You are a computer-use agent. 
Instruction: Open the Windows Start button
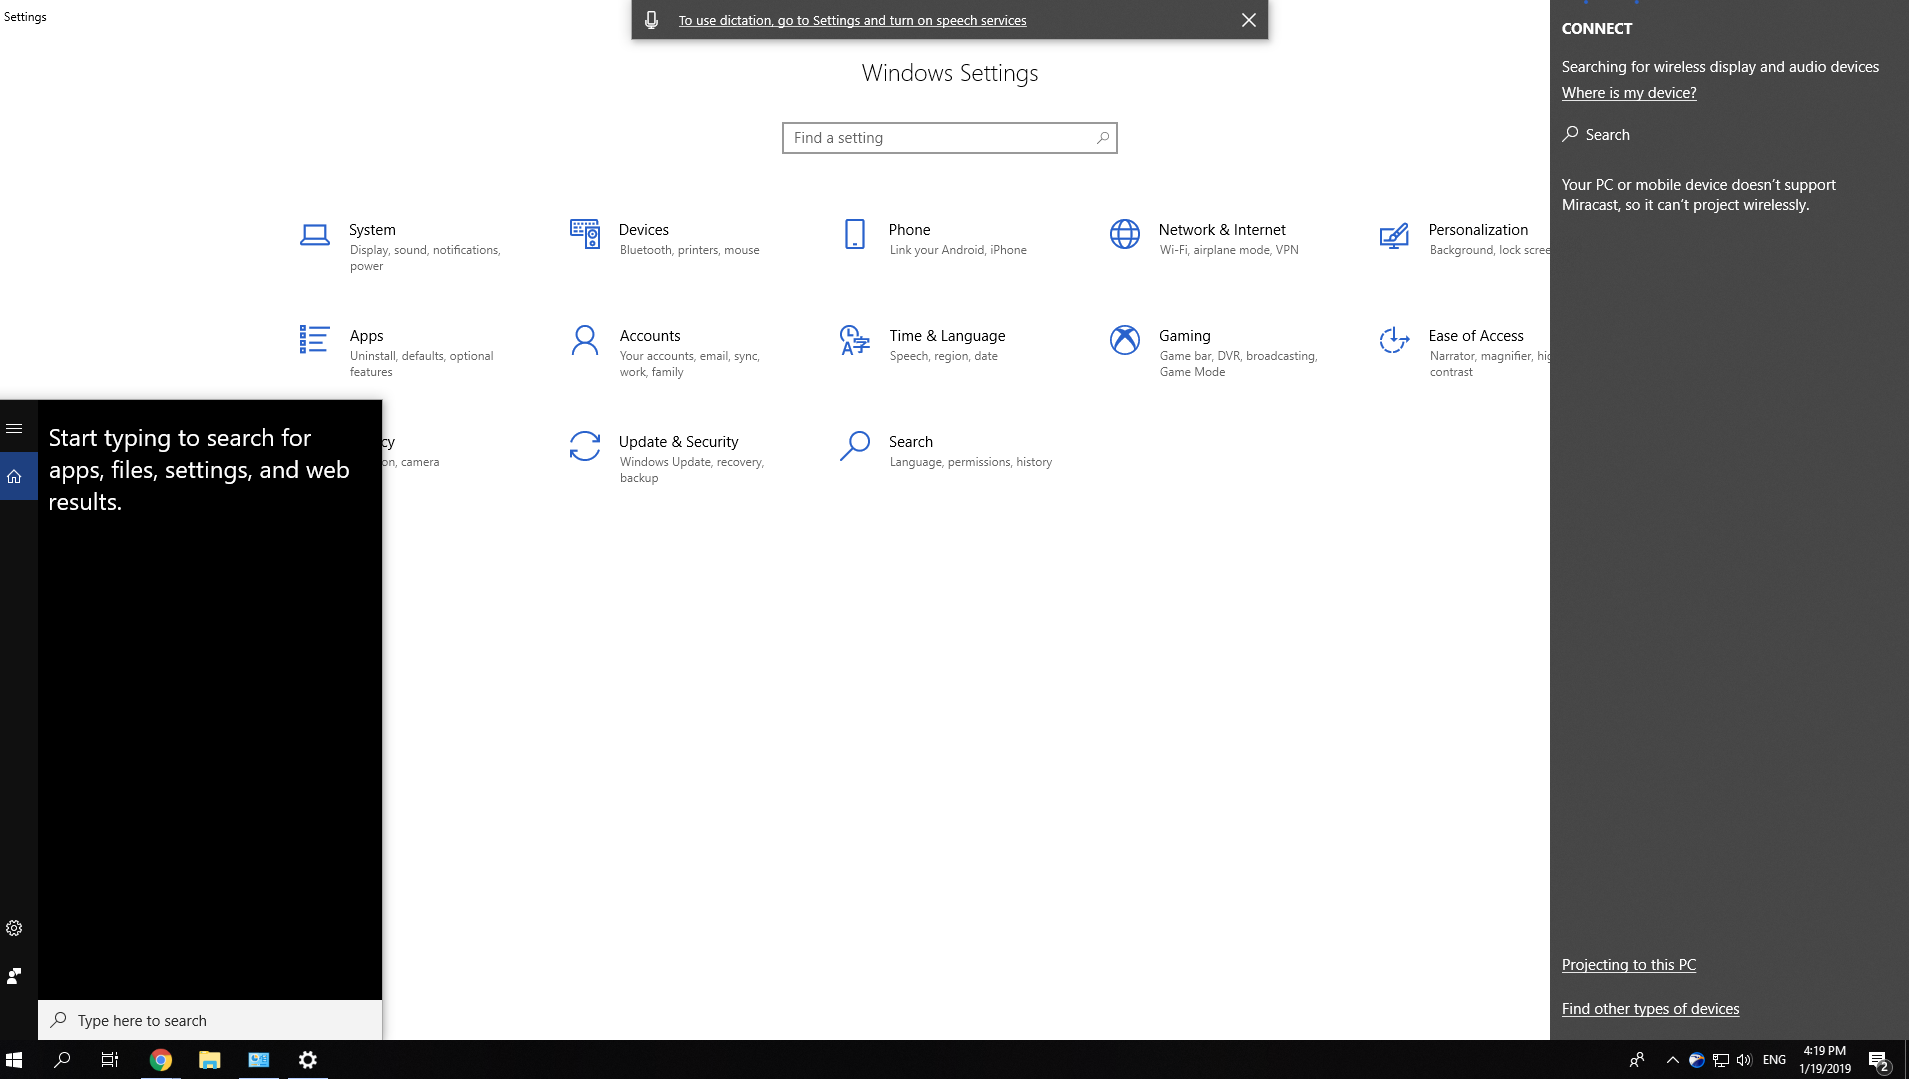tap(14, 1060)
